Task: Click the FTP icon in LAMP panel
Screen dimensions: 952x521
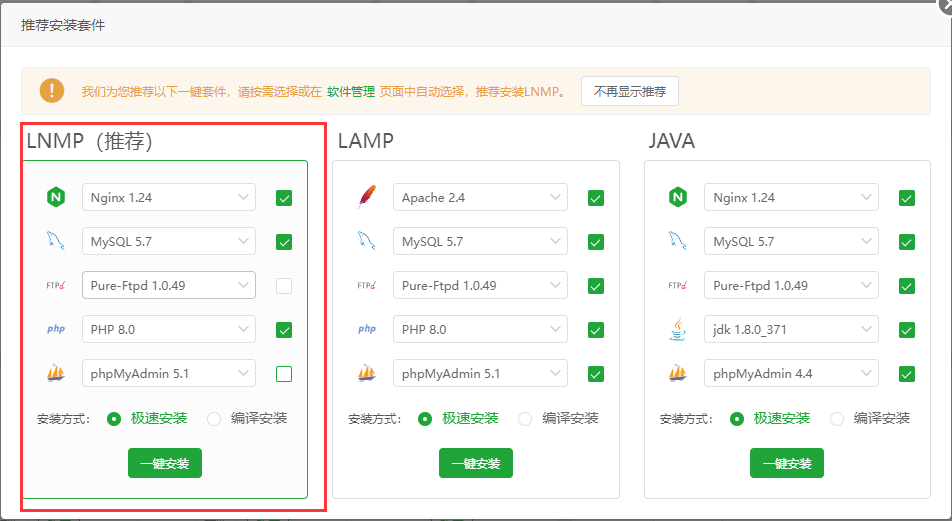Action: click(x=367, y=285)
